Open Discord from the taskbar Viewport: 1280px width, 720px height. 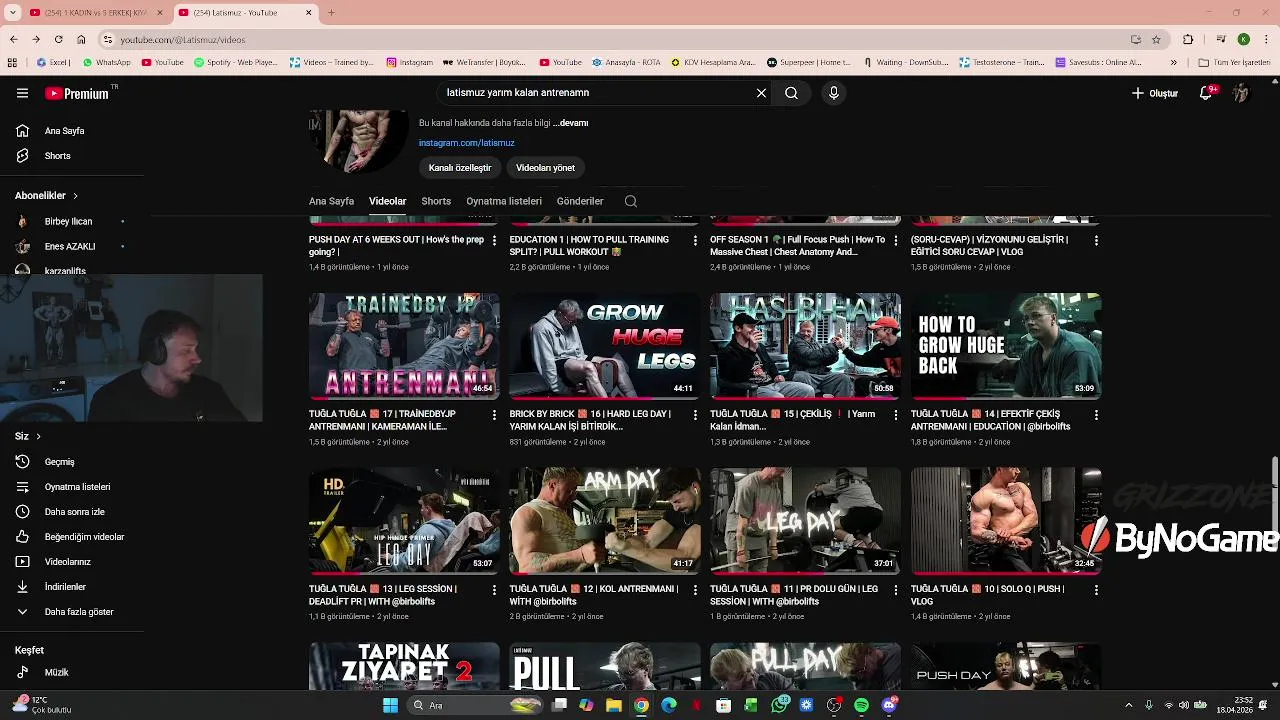click(x=889, y=705)
